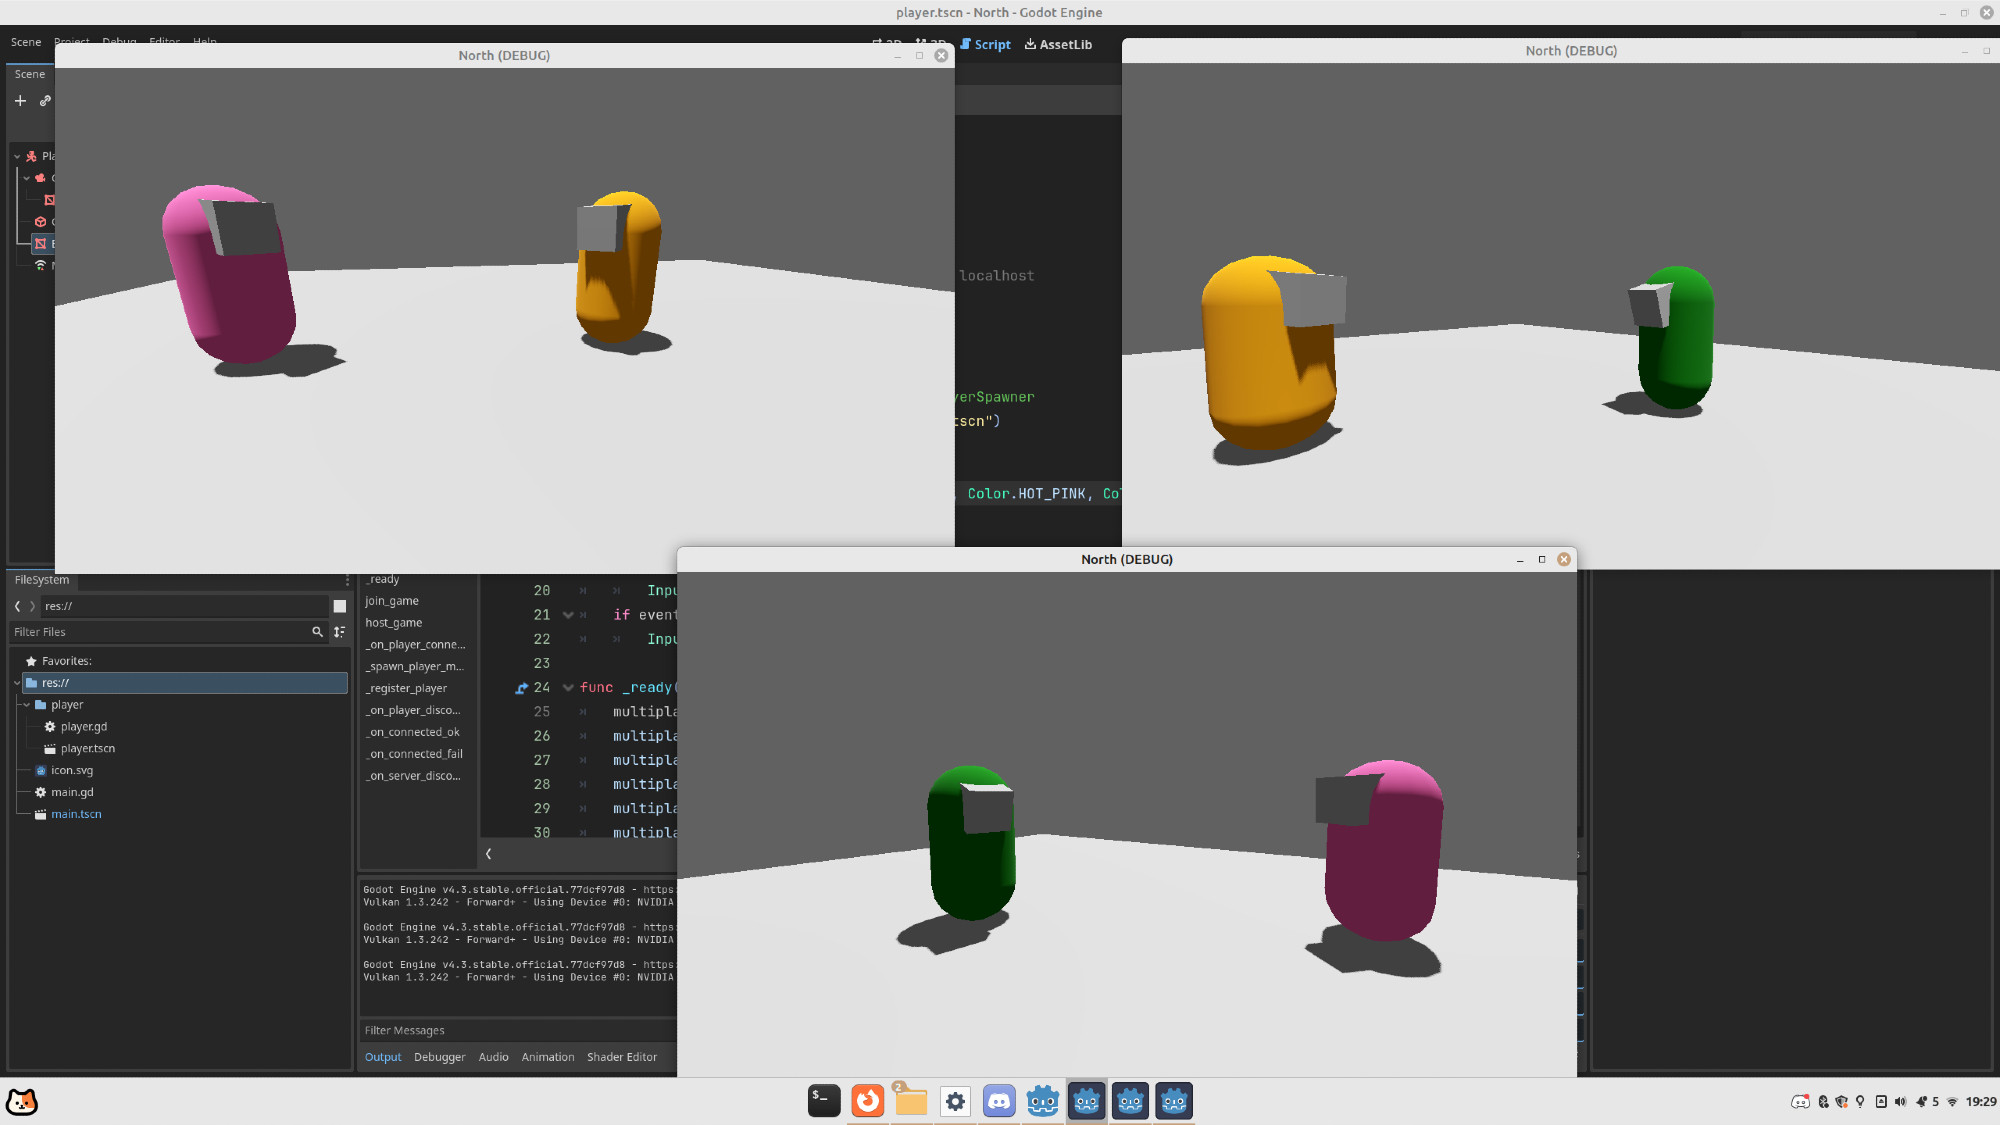Open the clock showing 19:29

[x=1981, y=1102]
